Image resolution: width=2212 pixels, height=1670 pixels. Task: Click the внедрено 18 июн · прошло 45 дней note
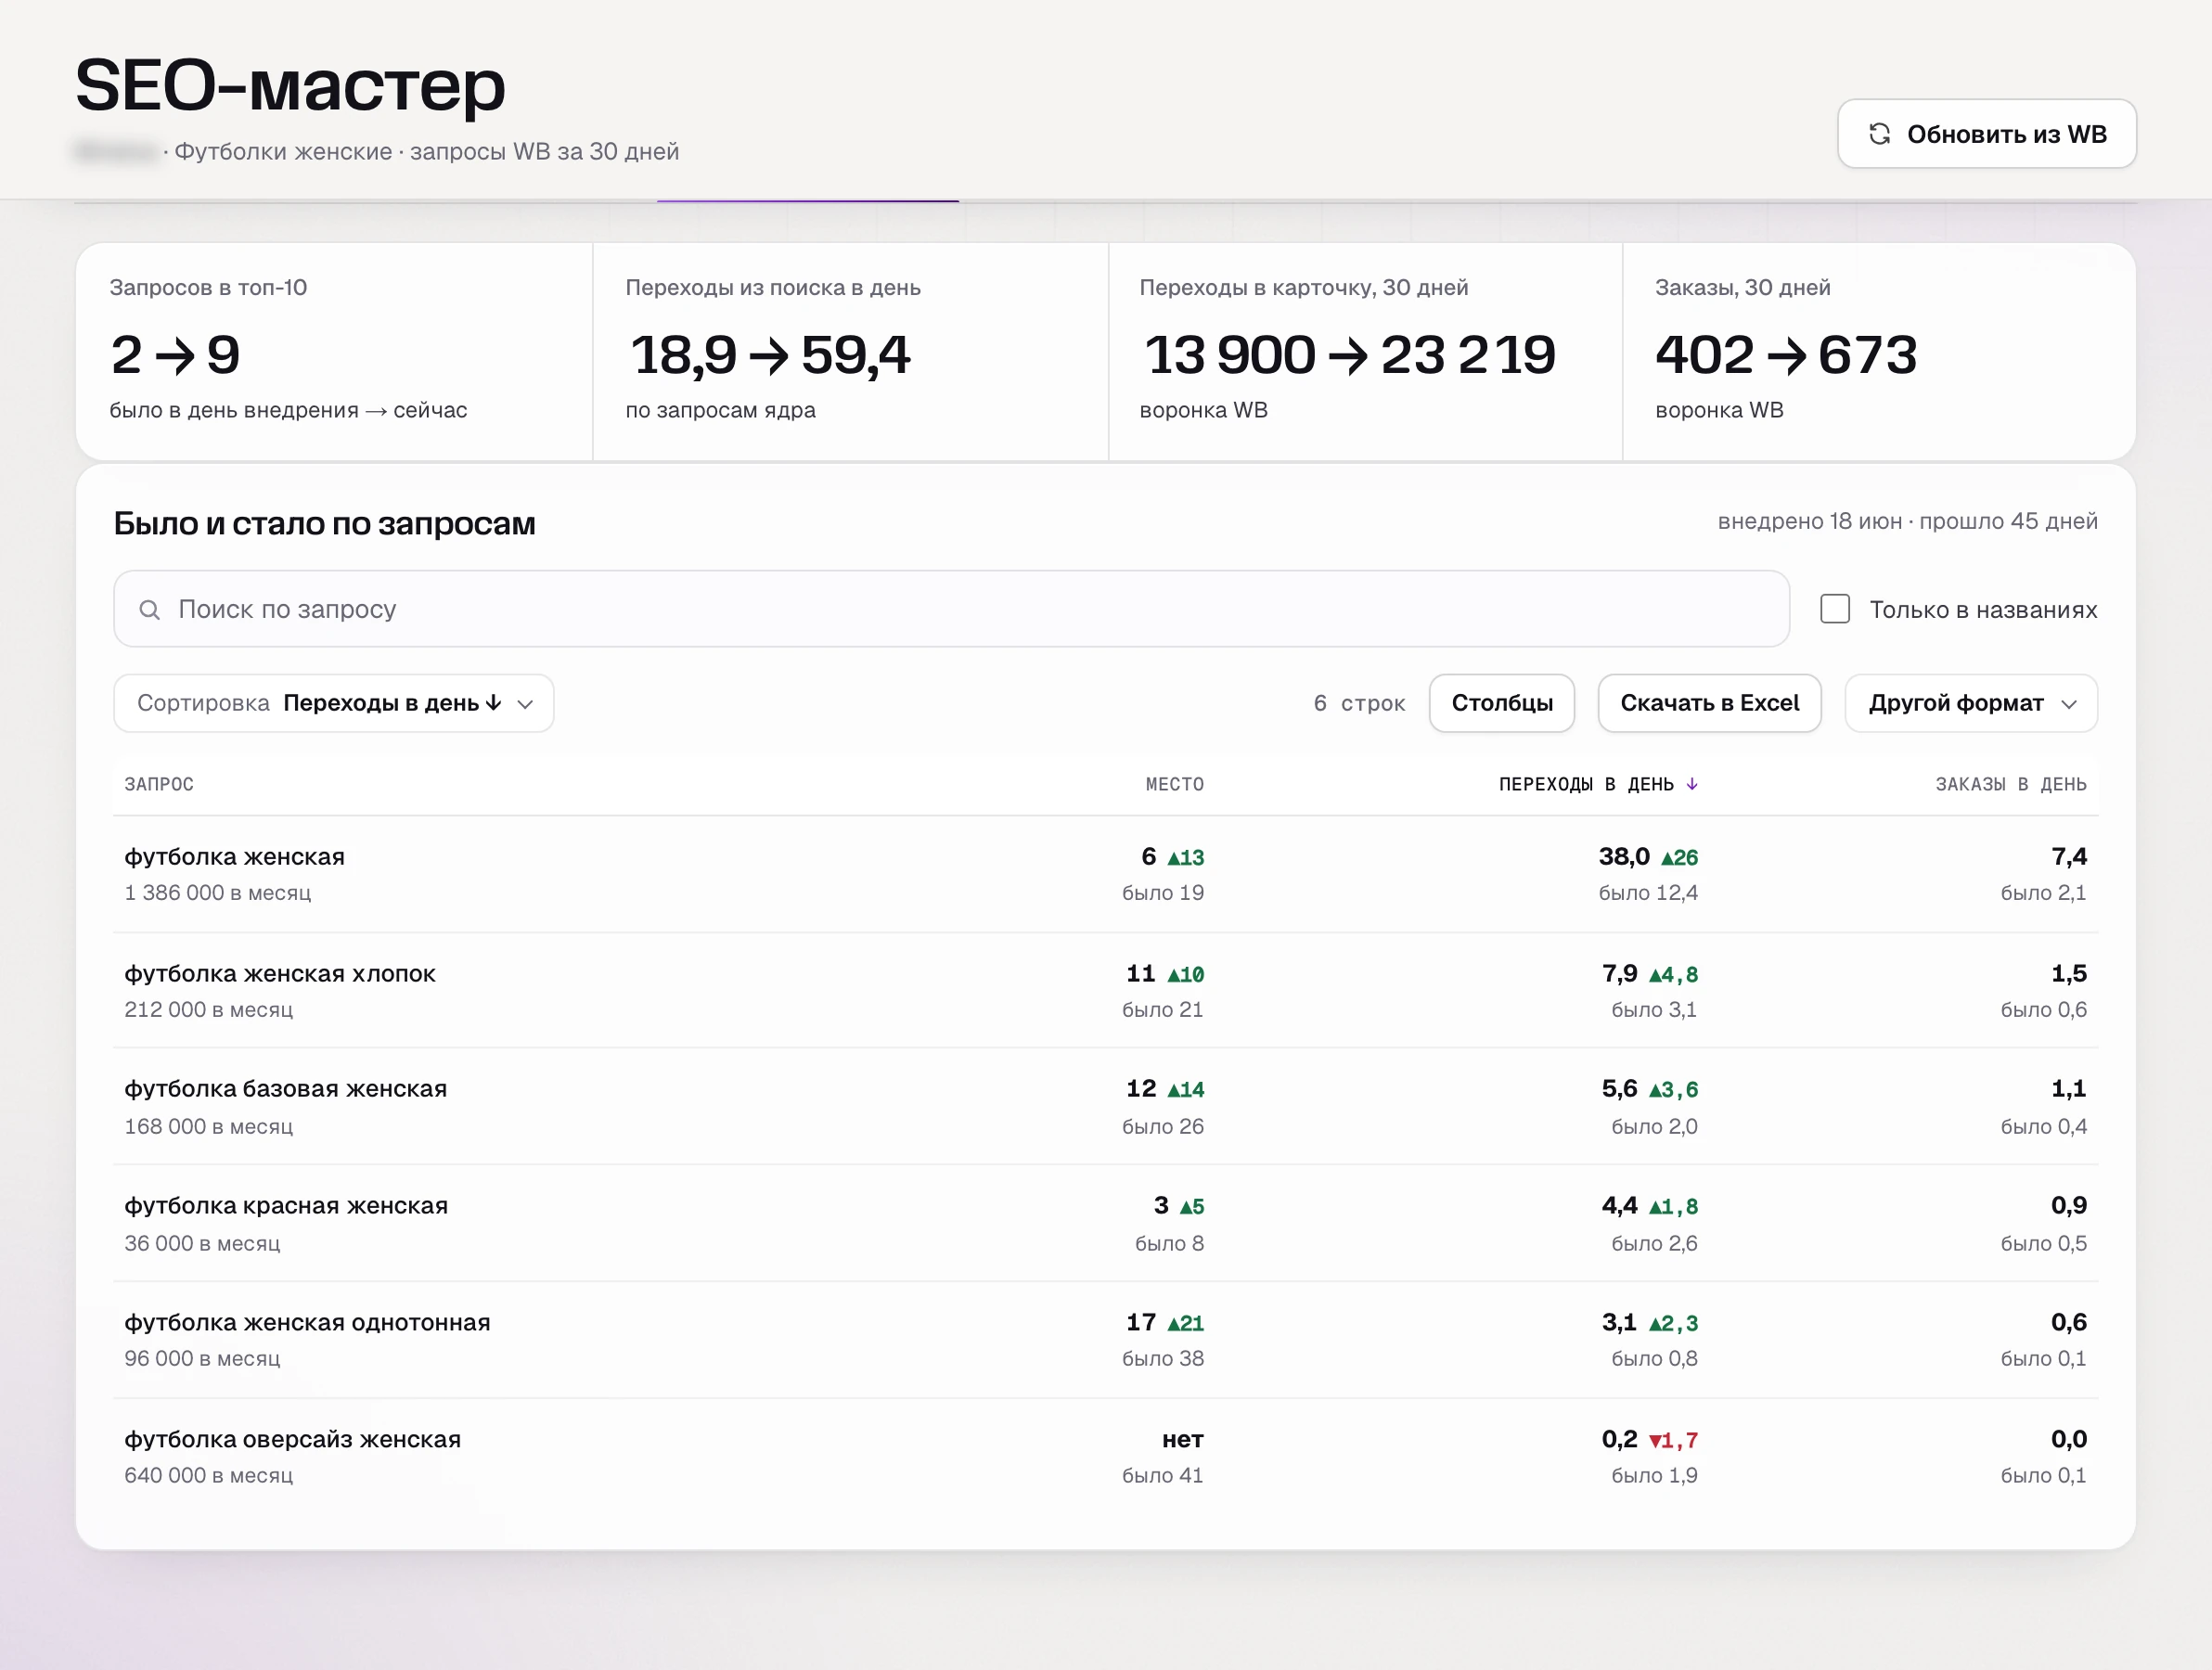point(1907,522)
